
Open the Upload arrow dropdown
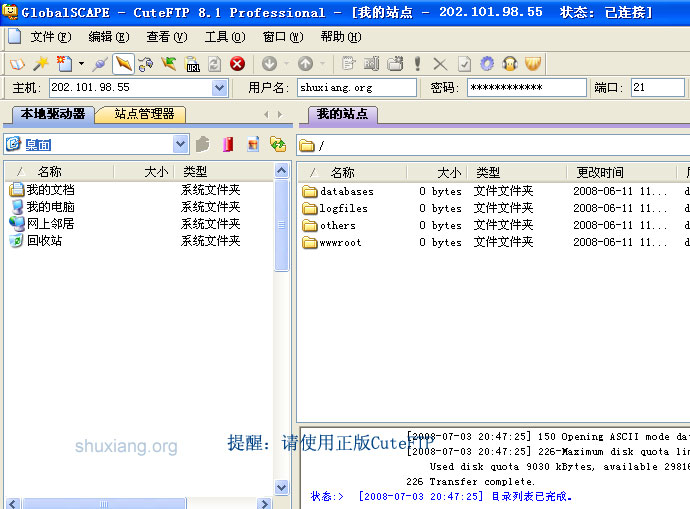click(x=323, y=64)
